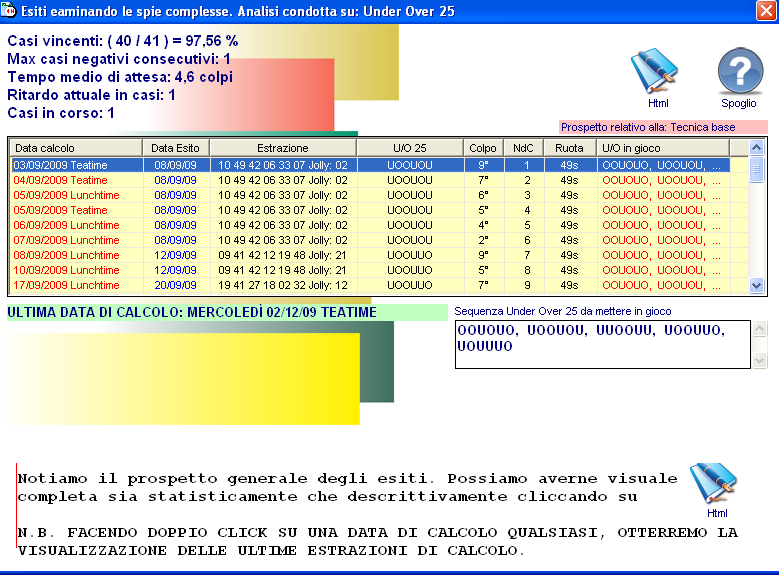Click the Estrazione column header
779x575 pixels.
coord(283,148)
